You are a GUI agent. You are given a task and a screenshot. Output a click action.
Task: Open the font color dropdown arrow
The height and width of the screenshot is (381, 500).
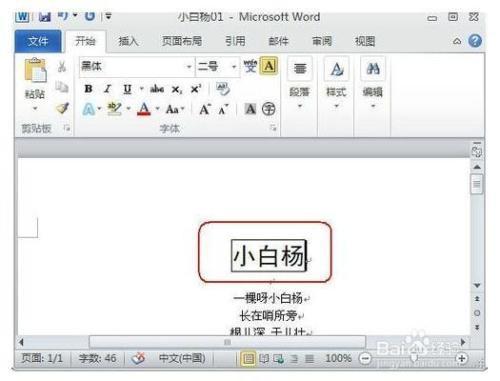(157, 109)
